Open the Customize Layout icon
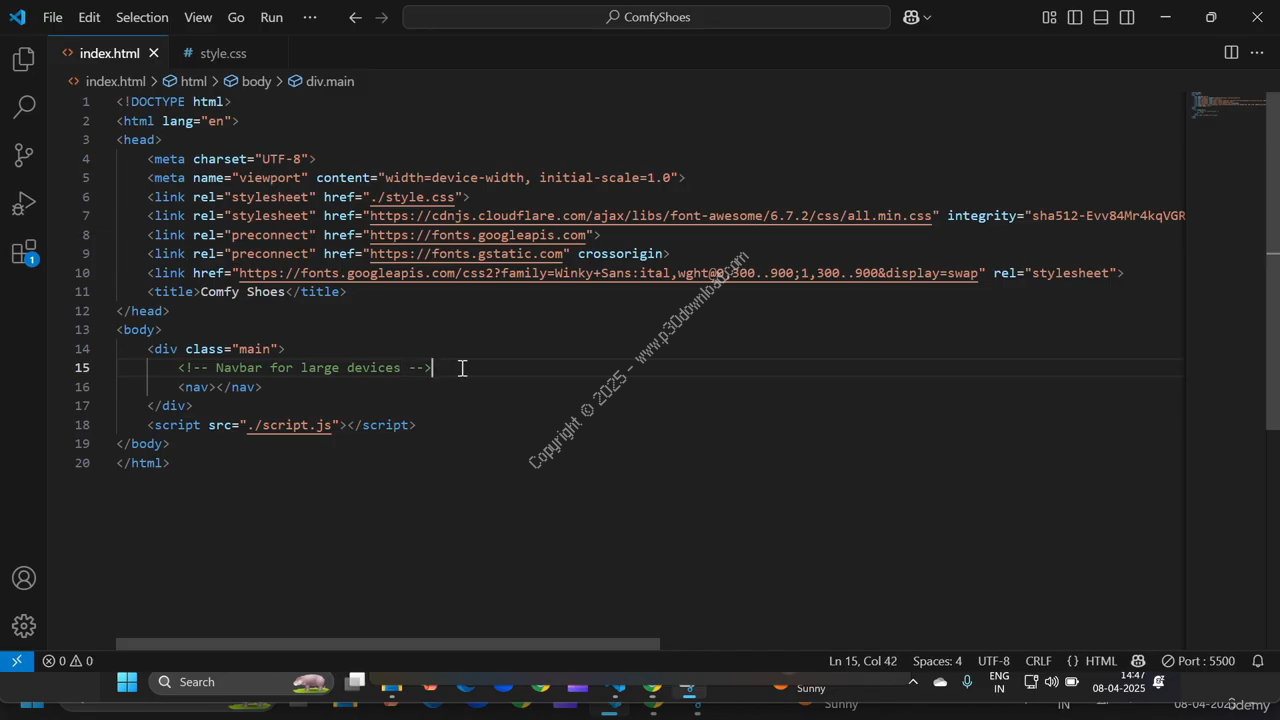The image size is (1280, 720). [1049, 17]
